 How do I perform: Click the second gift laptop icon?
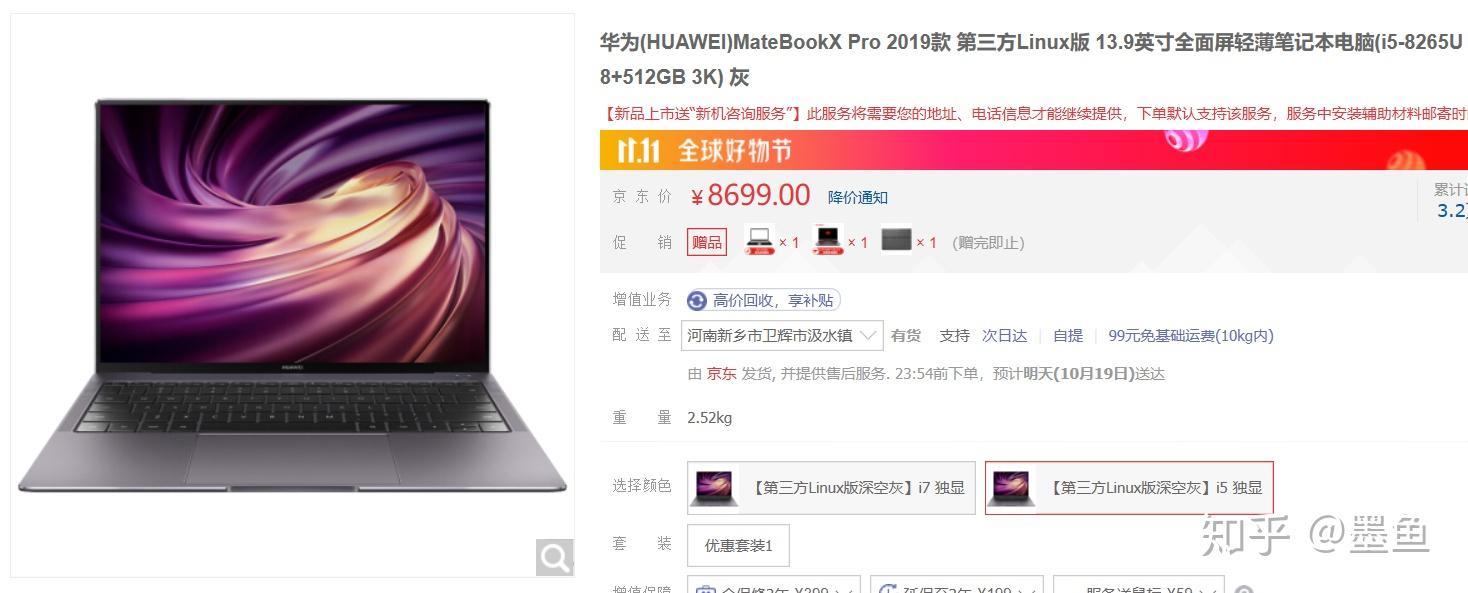click(828, 241)
